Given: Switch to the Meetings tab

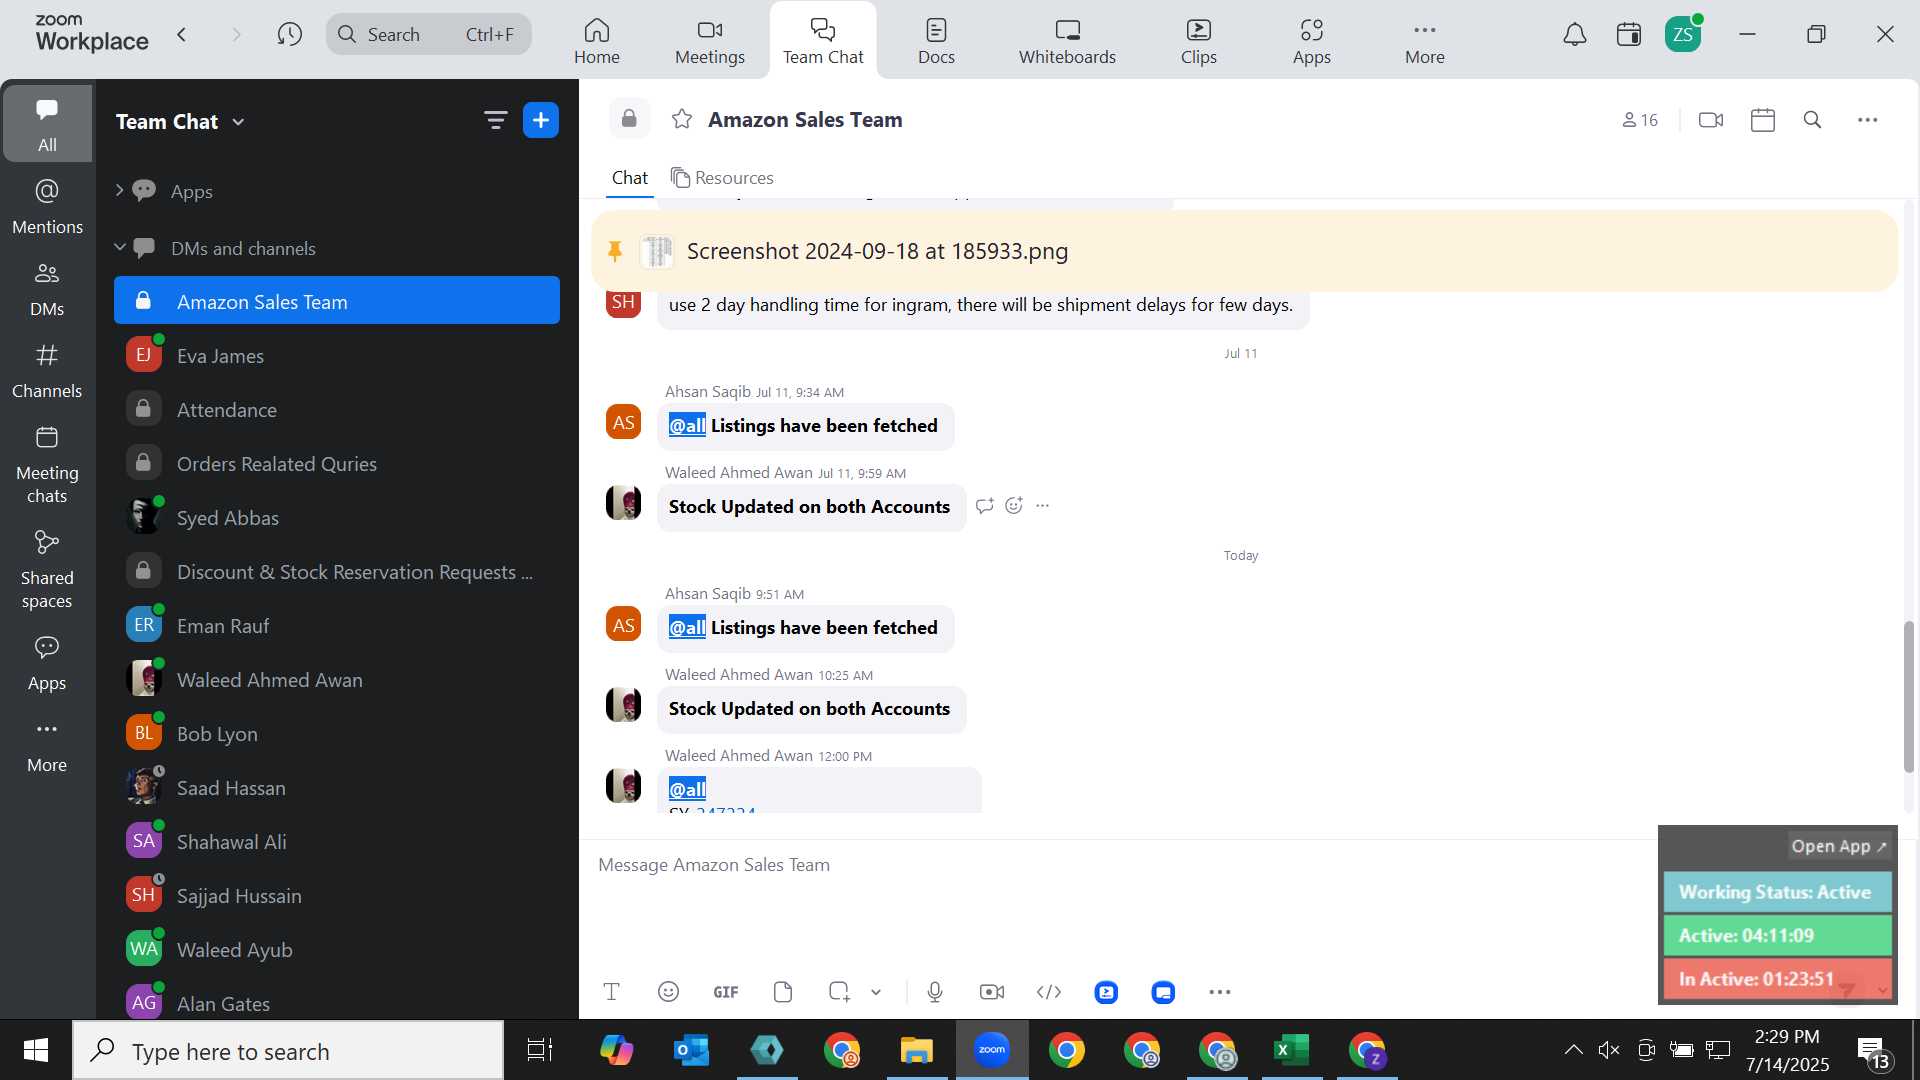Looking at the screenshot, I should pyautogui.click(x=710, y=41).
